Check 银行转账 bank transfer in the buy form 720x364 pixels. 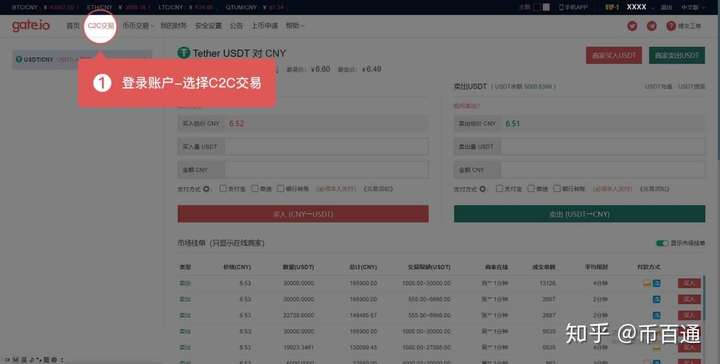(x=281, y=189)
